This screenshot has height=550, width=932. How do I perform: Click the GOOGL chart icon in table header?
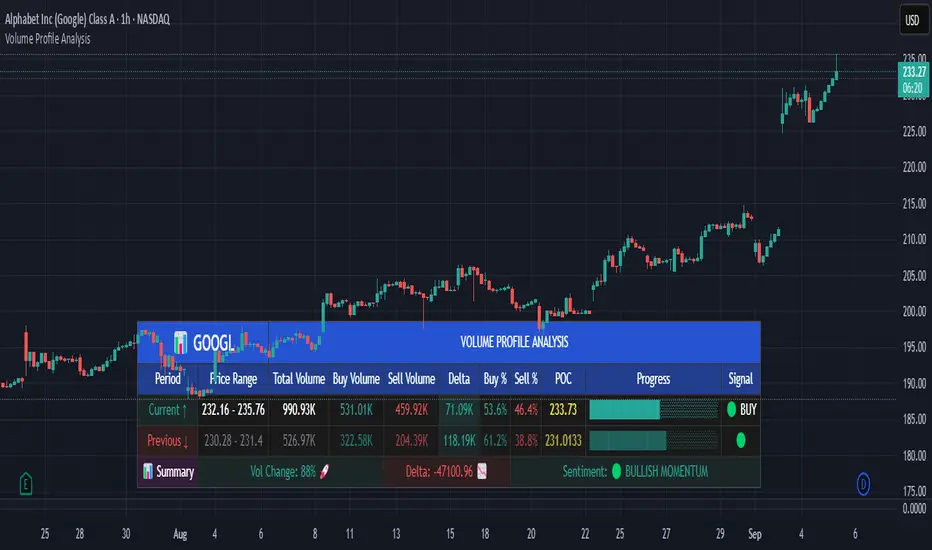pos(181,342)
